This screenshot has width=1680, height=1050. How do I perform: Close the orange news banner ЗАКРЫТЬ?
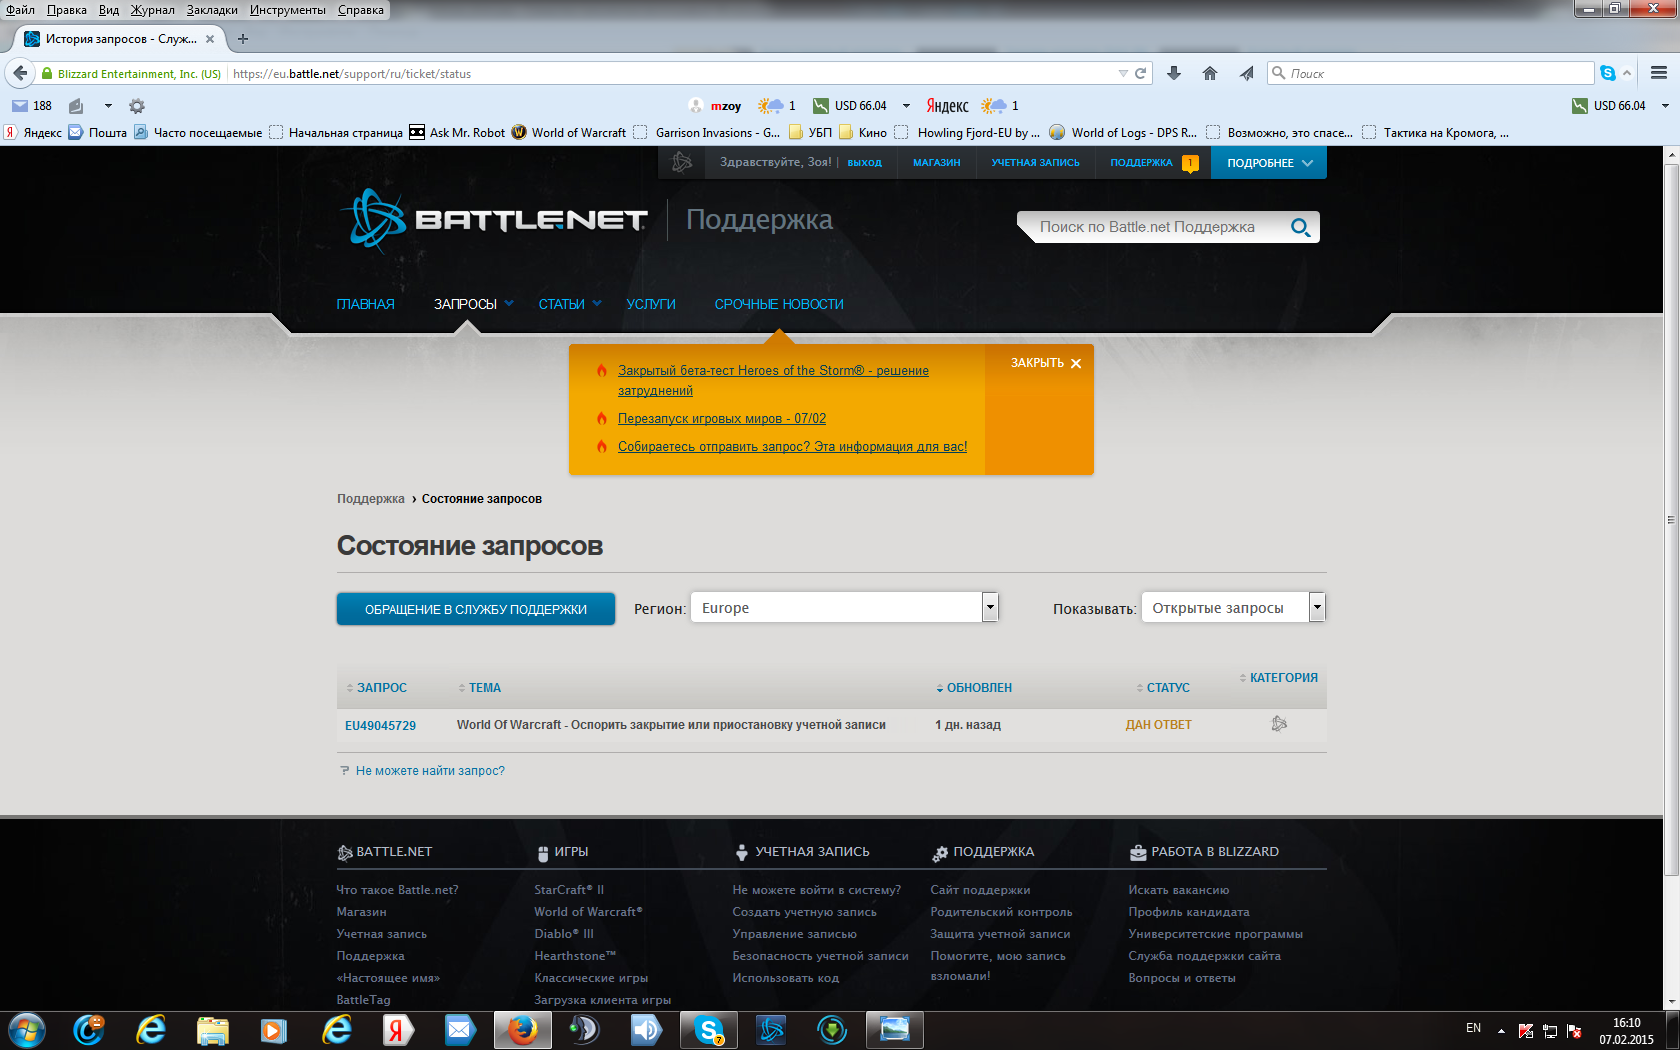pos(1046,363)
